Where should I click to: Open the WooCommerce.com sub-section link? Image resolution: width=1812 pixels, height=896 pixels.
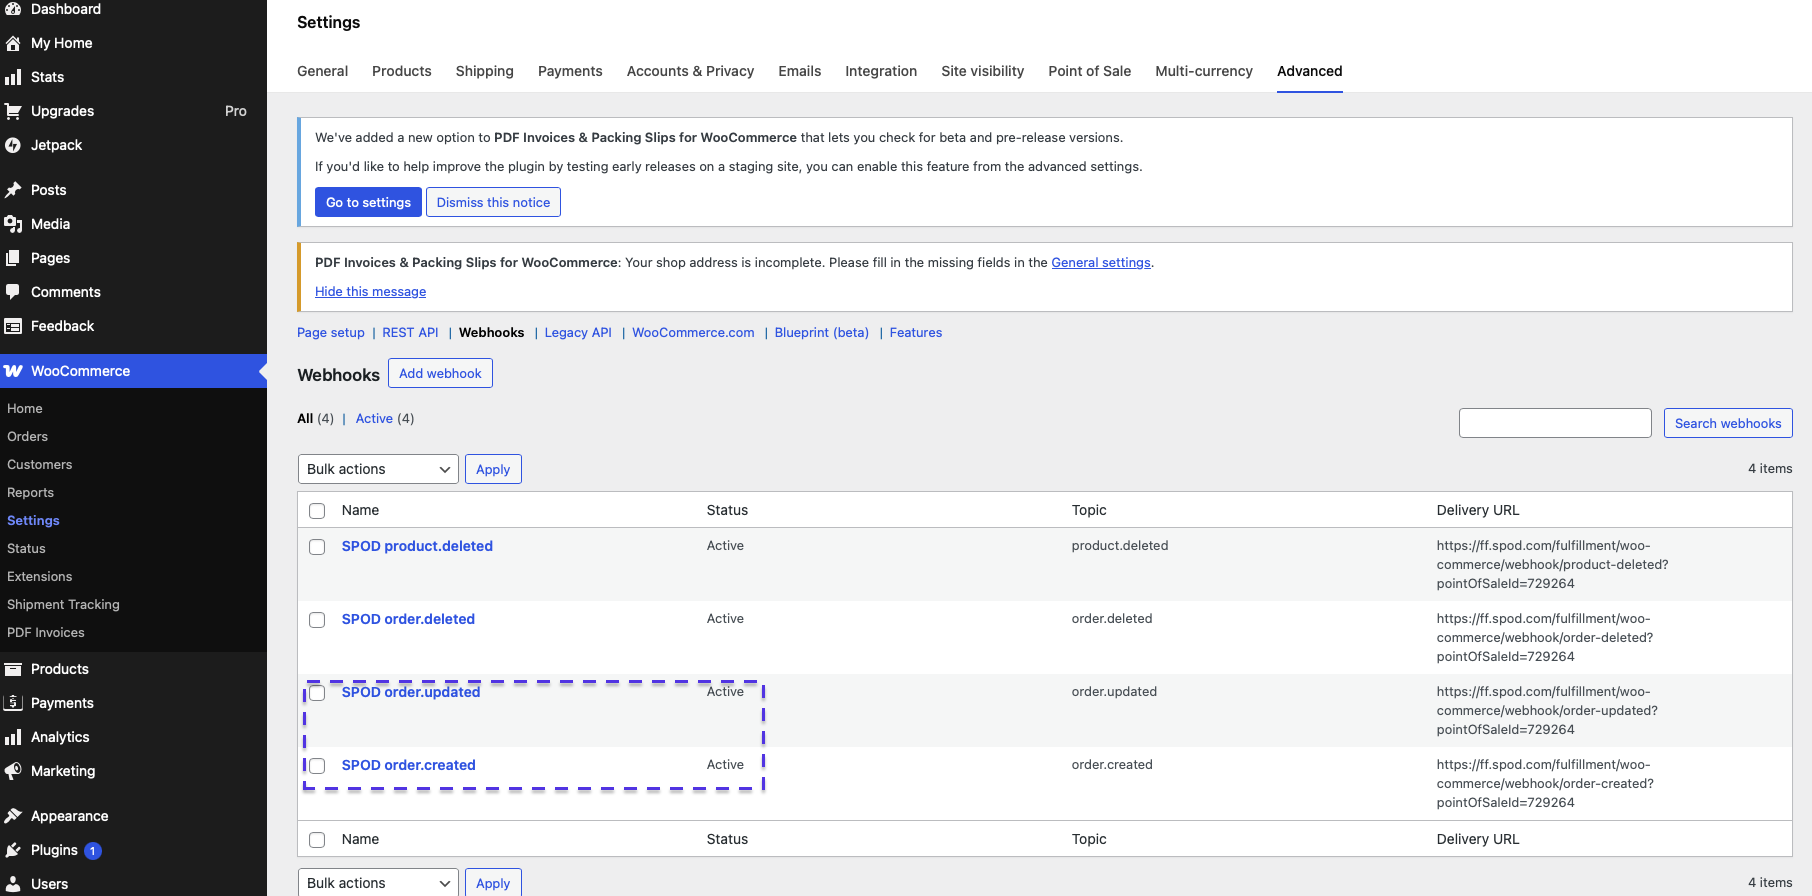click(x=693, y=332)
